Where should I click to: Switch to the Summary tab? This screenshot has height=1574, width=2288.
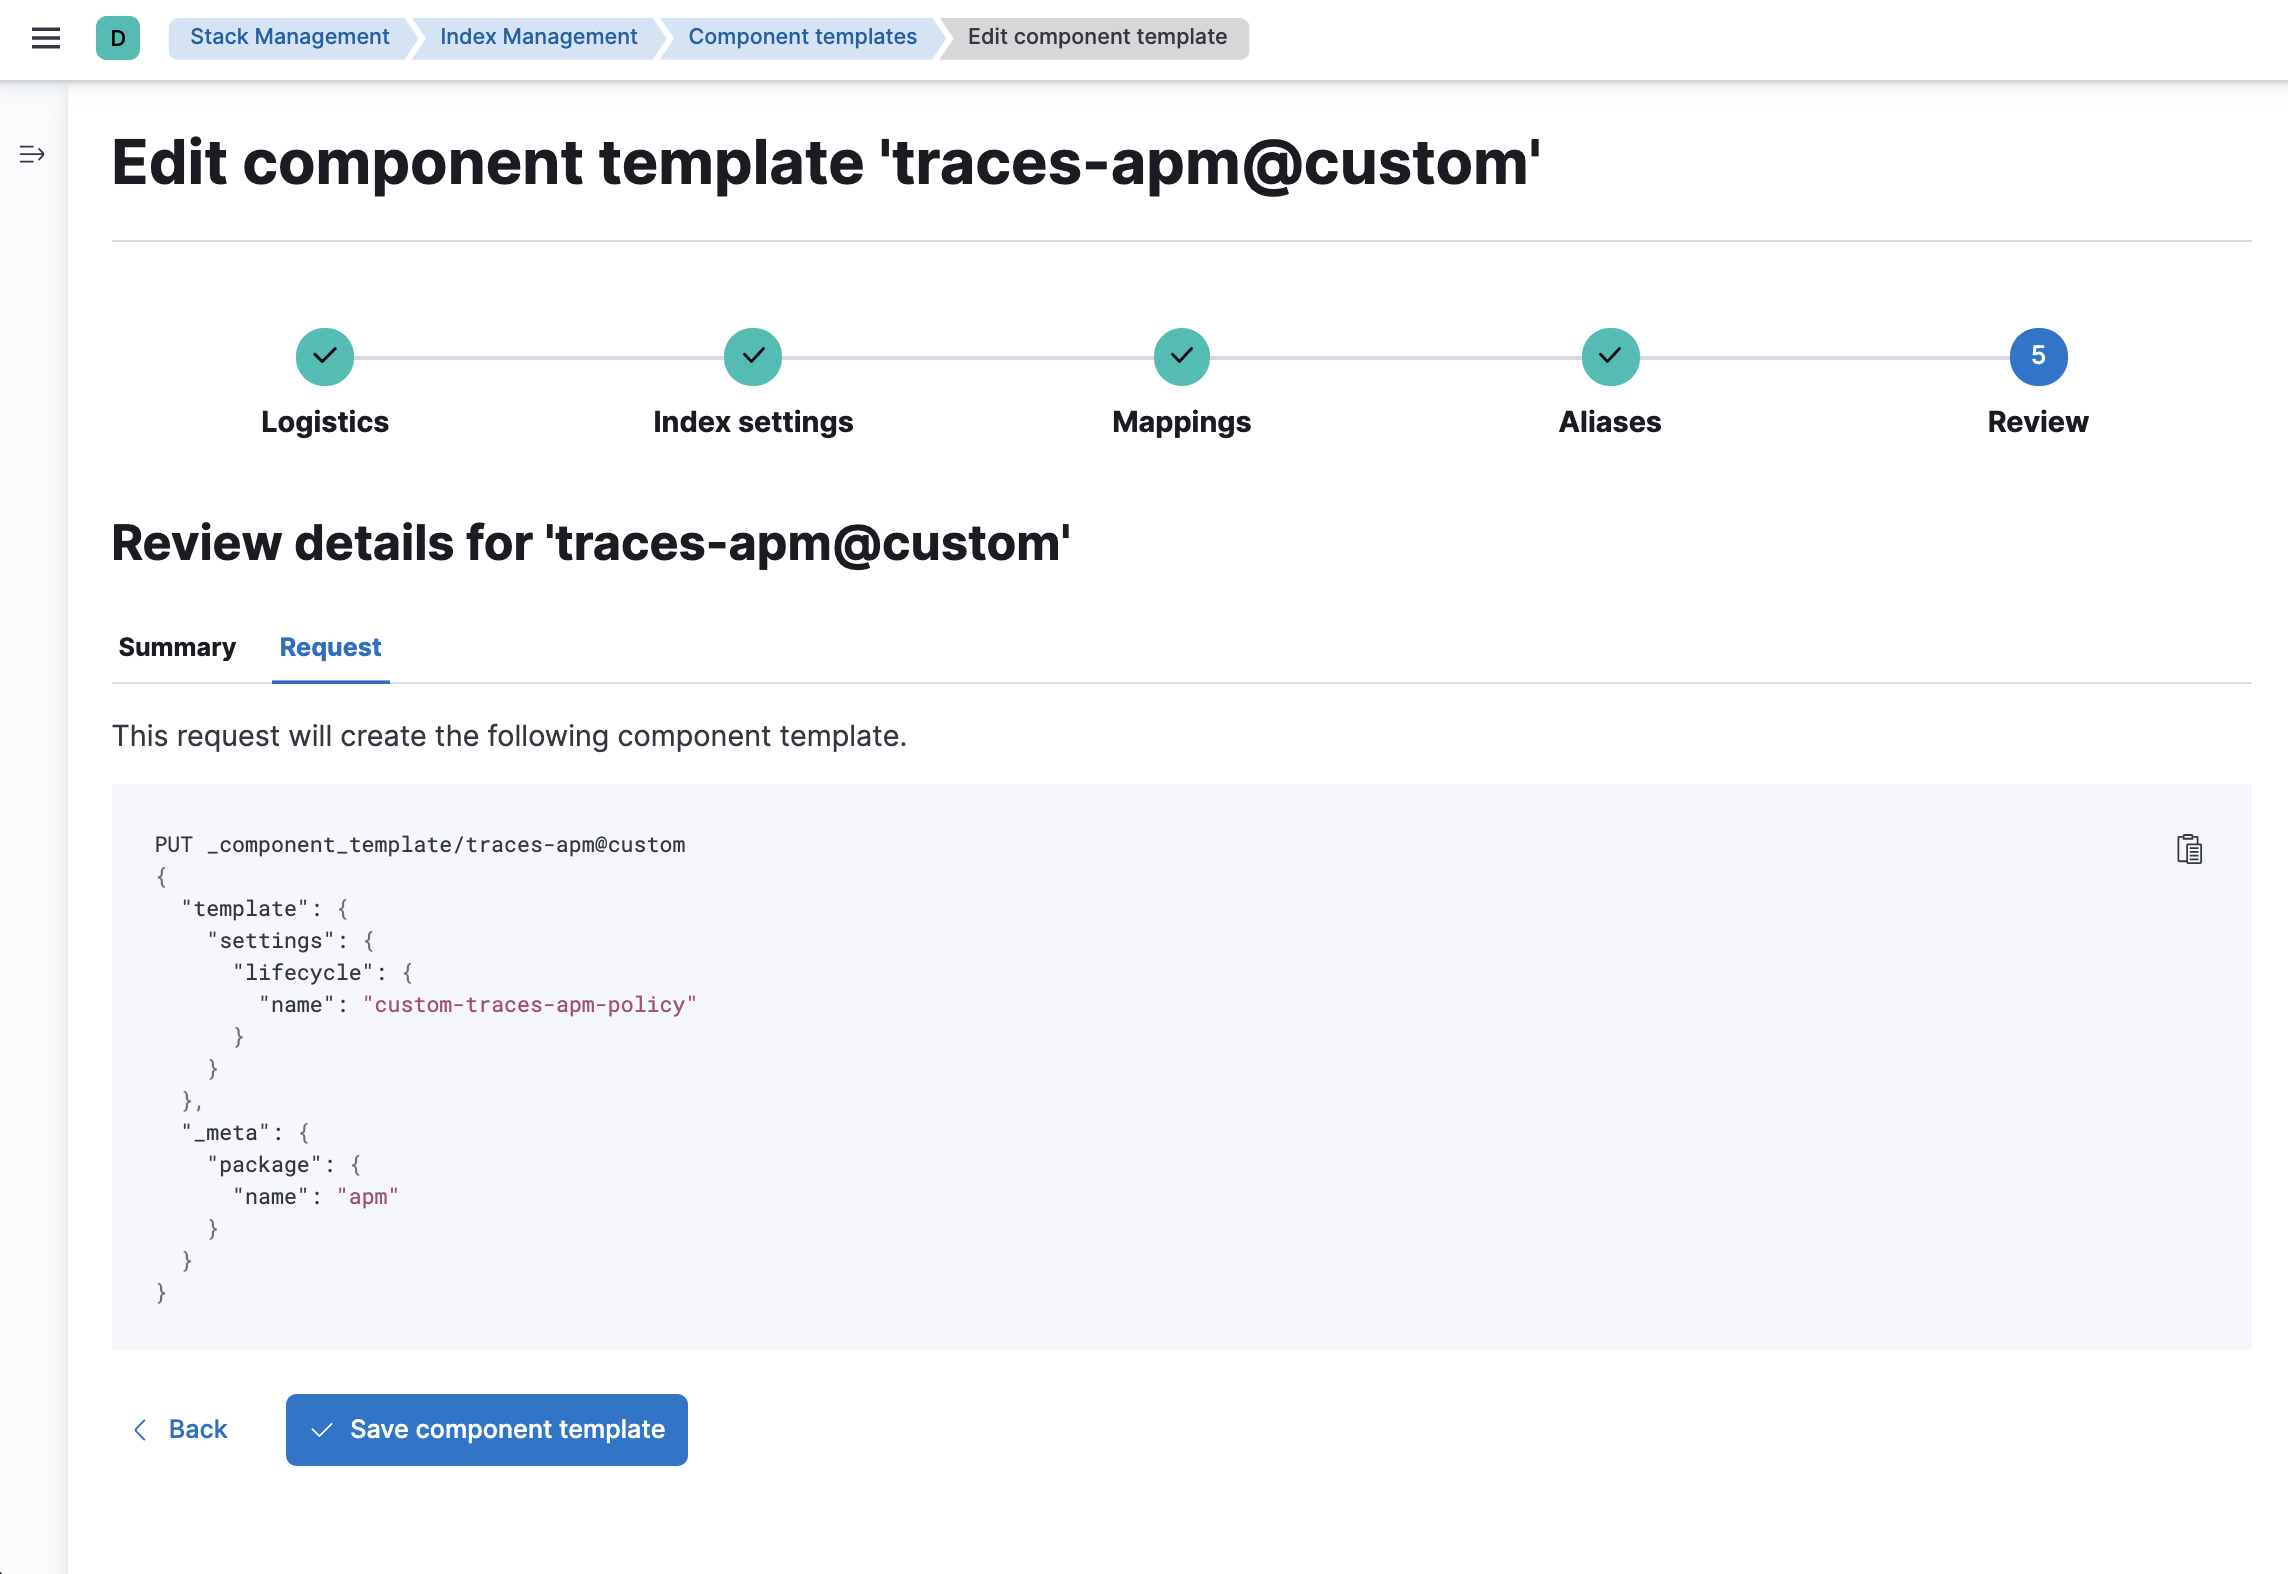177,647
